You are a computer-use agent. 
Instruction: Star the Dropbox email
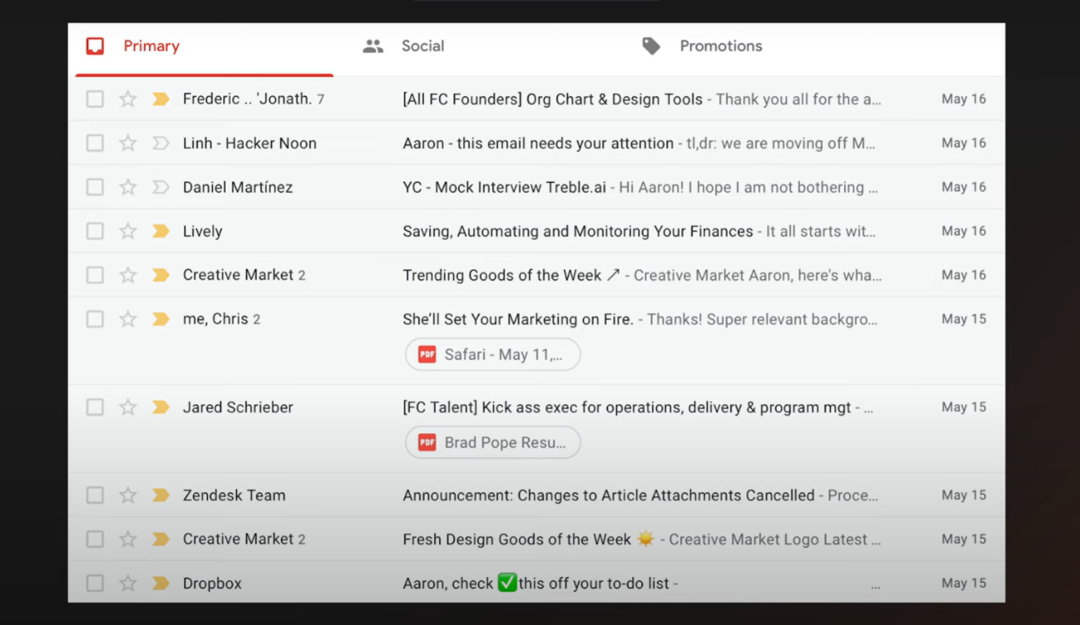(127, 583)
